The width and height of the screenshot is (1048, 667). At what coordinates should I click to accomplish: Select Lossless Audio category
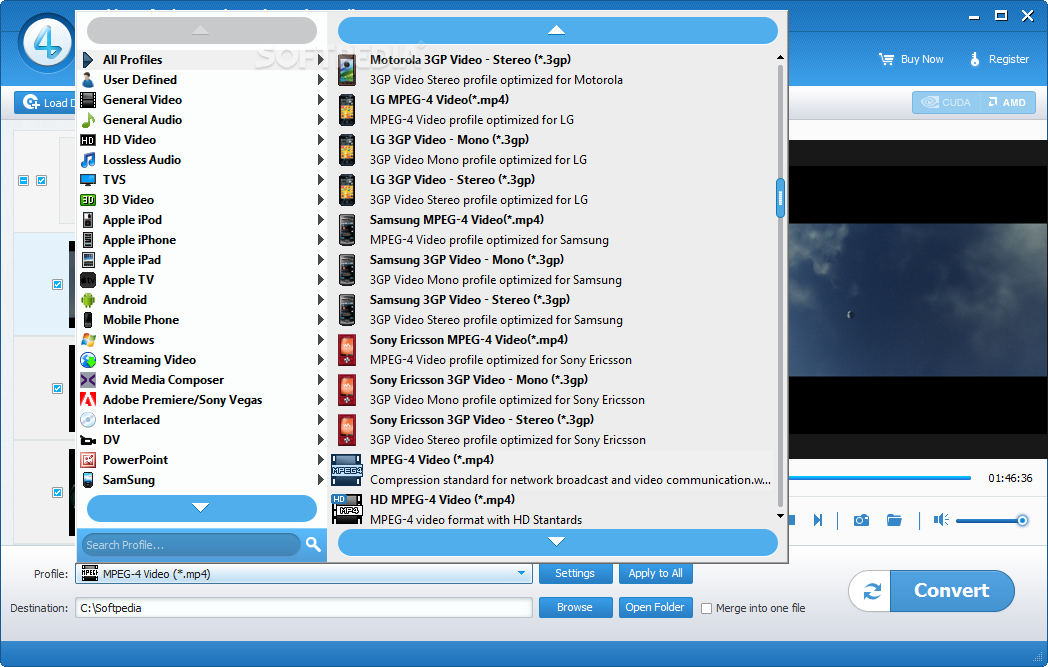pos(203,160)
